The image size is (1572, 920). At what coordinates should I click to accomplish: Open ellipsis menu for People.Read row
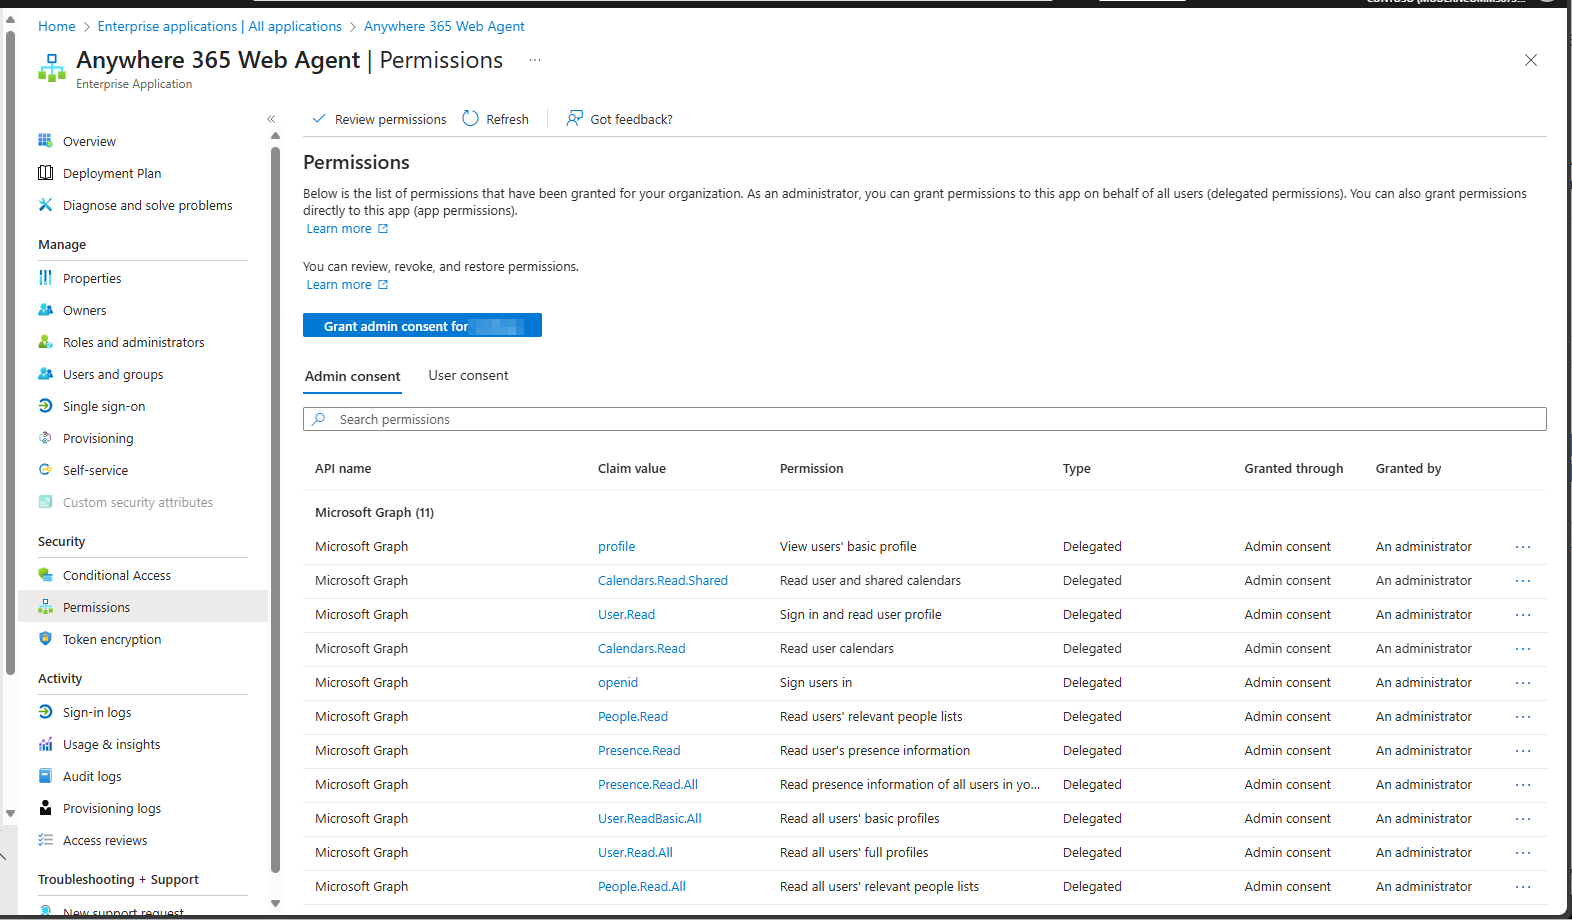1523,717
